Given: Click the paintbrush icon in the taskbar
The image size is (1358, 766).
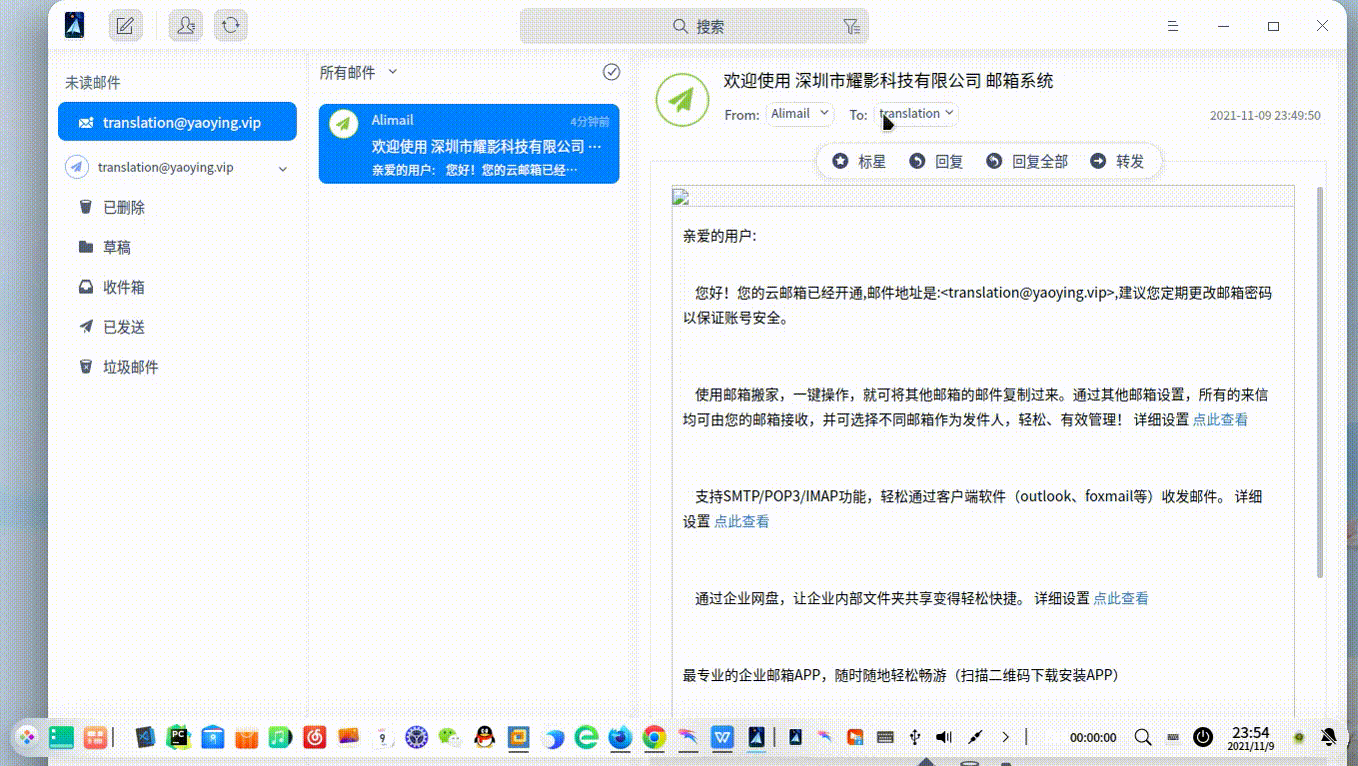Looking at the screenshot, I should (975, 737).
